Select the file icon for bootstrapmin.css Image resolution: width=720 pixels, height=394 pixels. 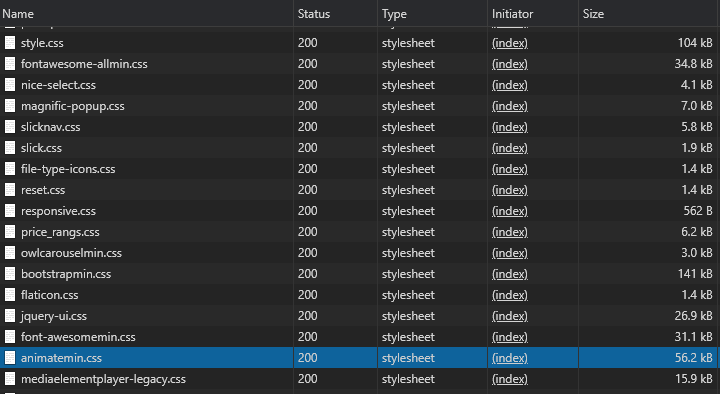(x=10, y=274)
